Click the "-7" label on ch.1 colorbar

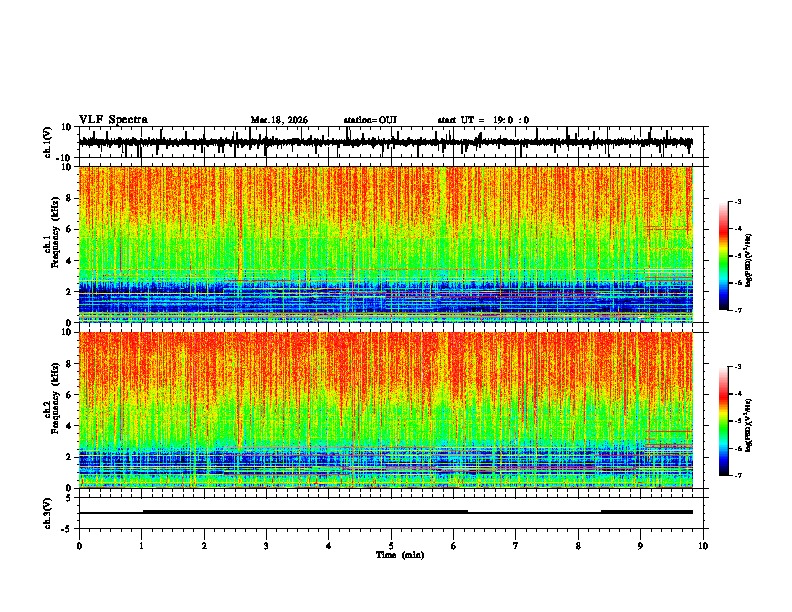[738, 310]
